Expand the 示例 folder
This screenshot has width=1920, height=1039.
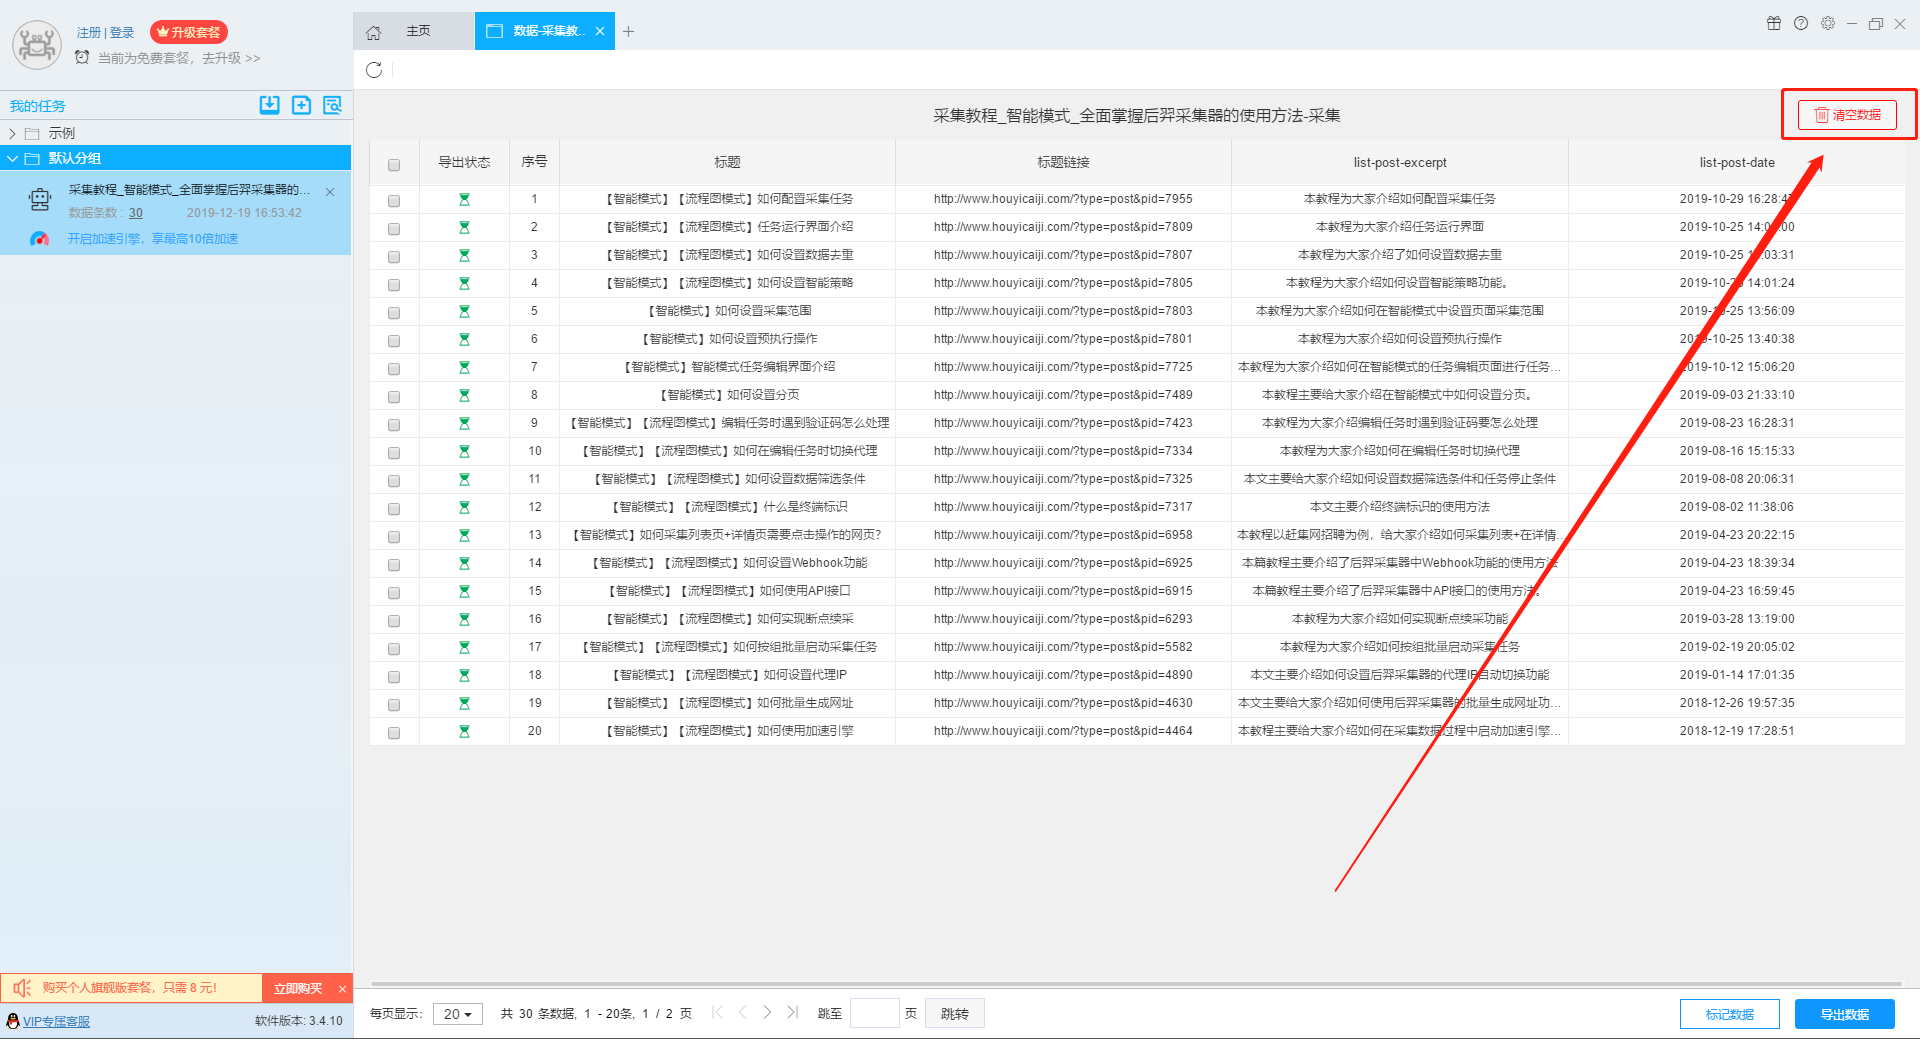[x=12, y=133]
